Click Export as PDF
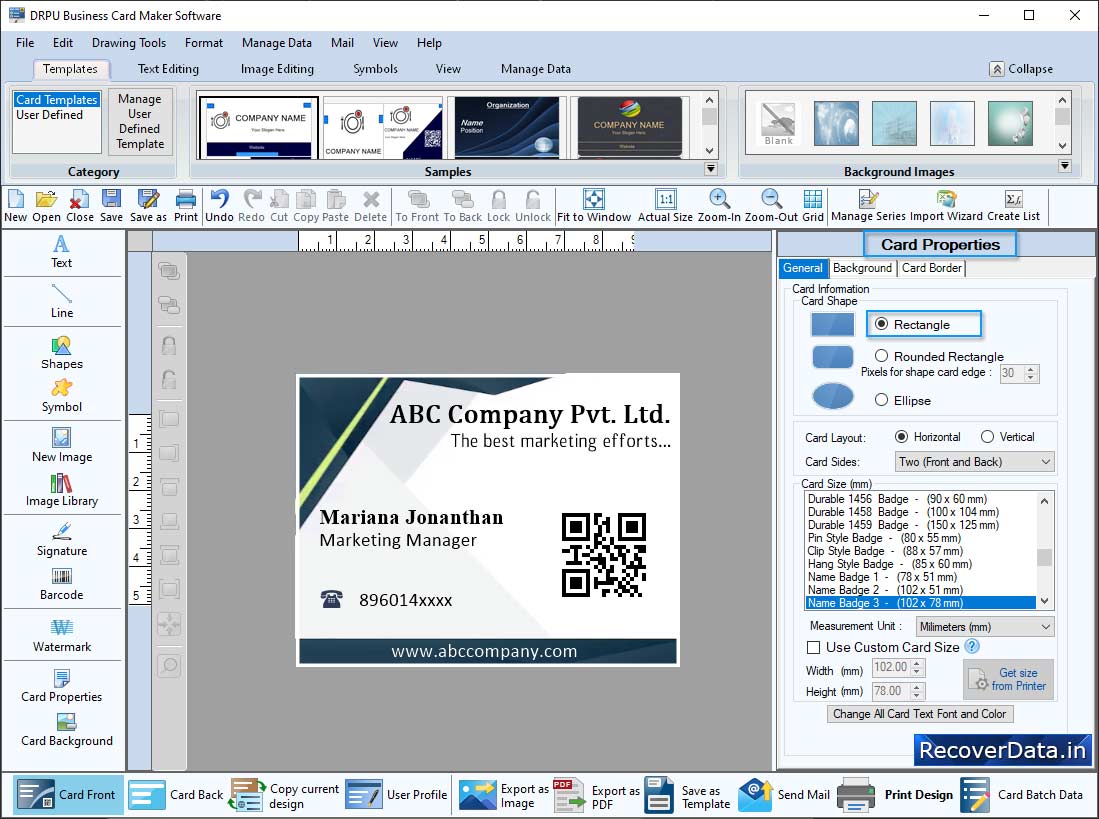Image resolution: width=1099 pixels, height=819 pixels. pos(596,796)
